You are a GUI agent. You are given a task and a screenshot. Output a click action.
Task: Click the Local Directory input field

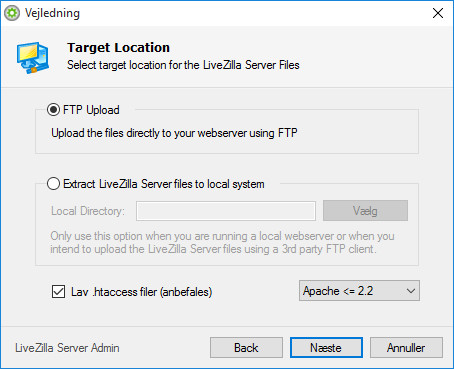click(226, 211)
